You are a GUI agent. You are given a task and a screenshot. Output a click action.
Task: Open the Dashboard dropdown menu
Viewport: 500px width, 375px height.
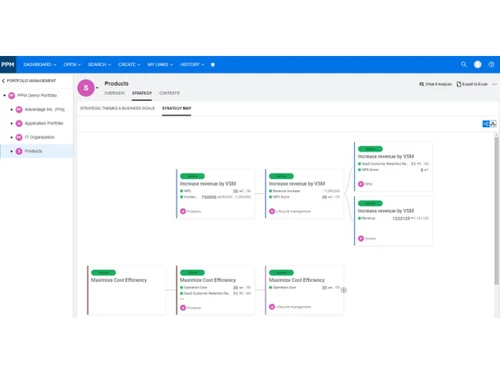(40, 65)
